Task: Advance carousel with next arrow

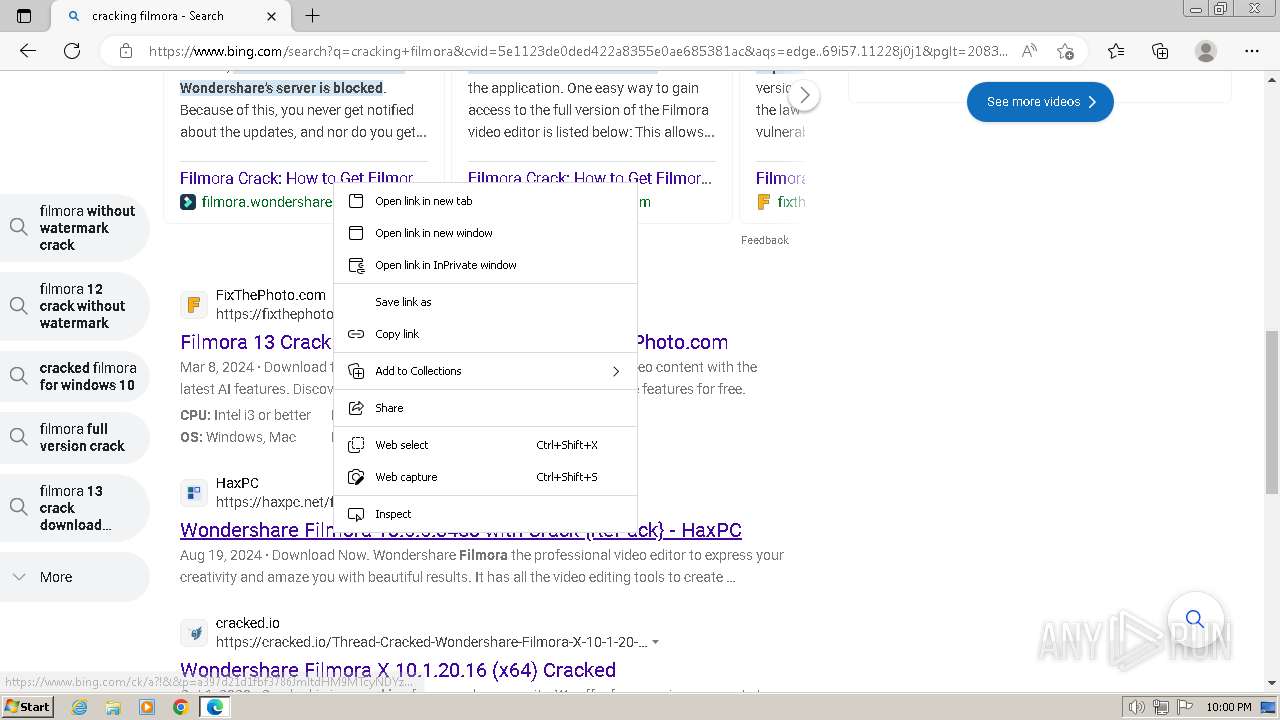Action: click(x=805, y=96)
